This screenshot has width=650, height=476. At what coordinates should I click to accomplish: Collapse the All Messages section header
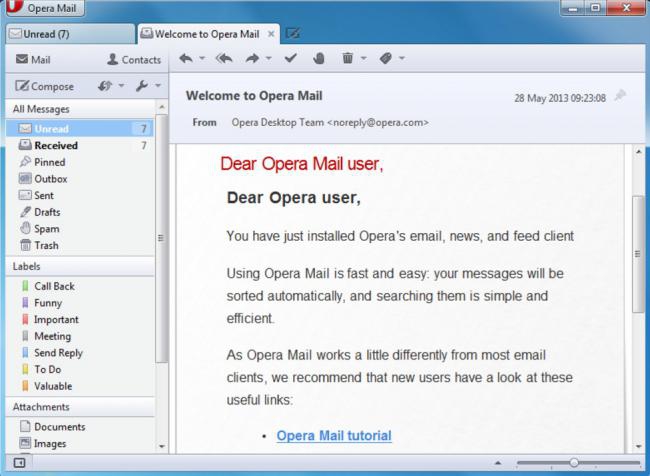point(80,109)
